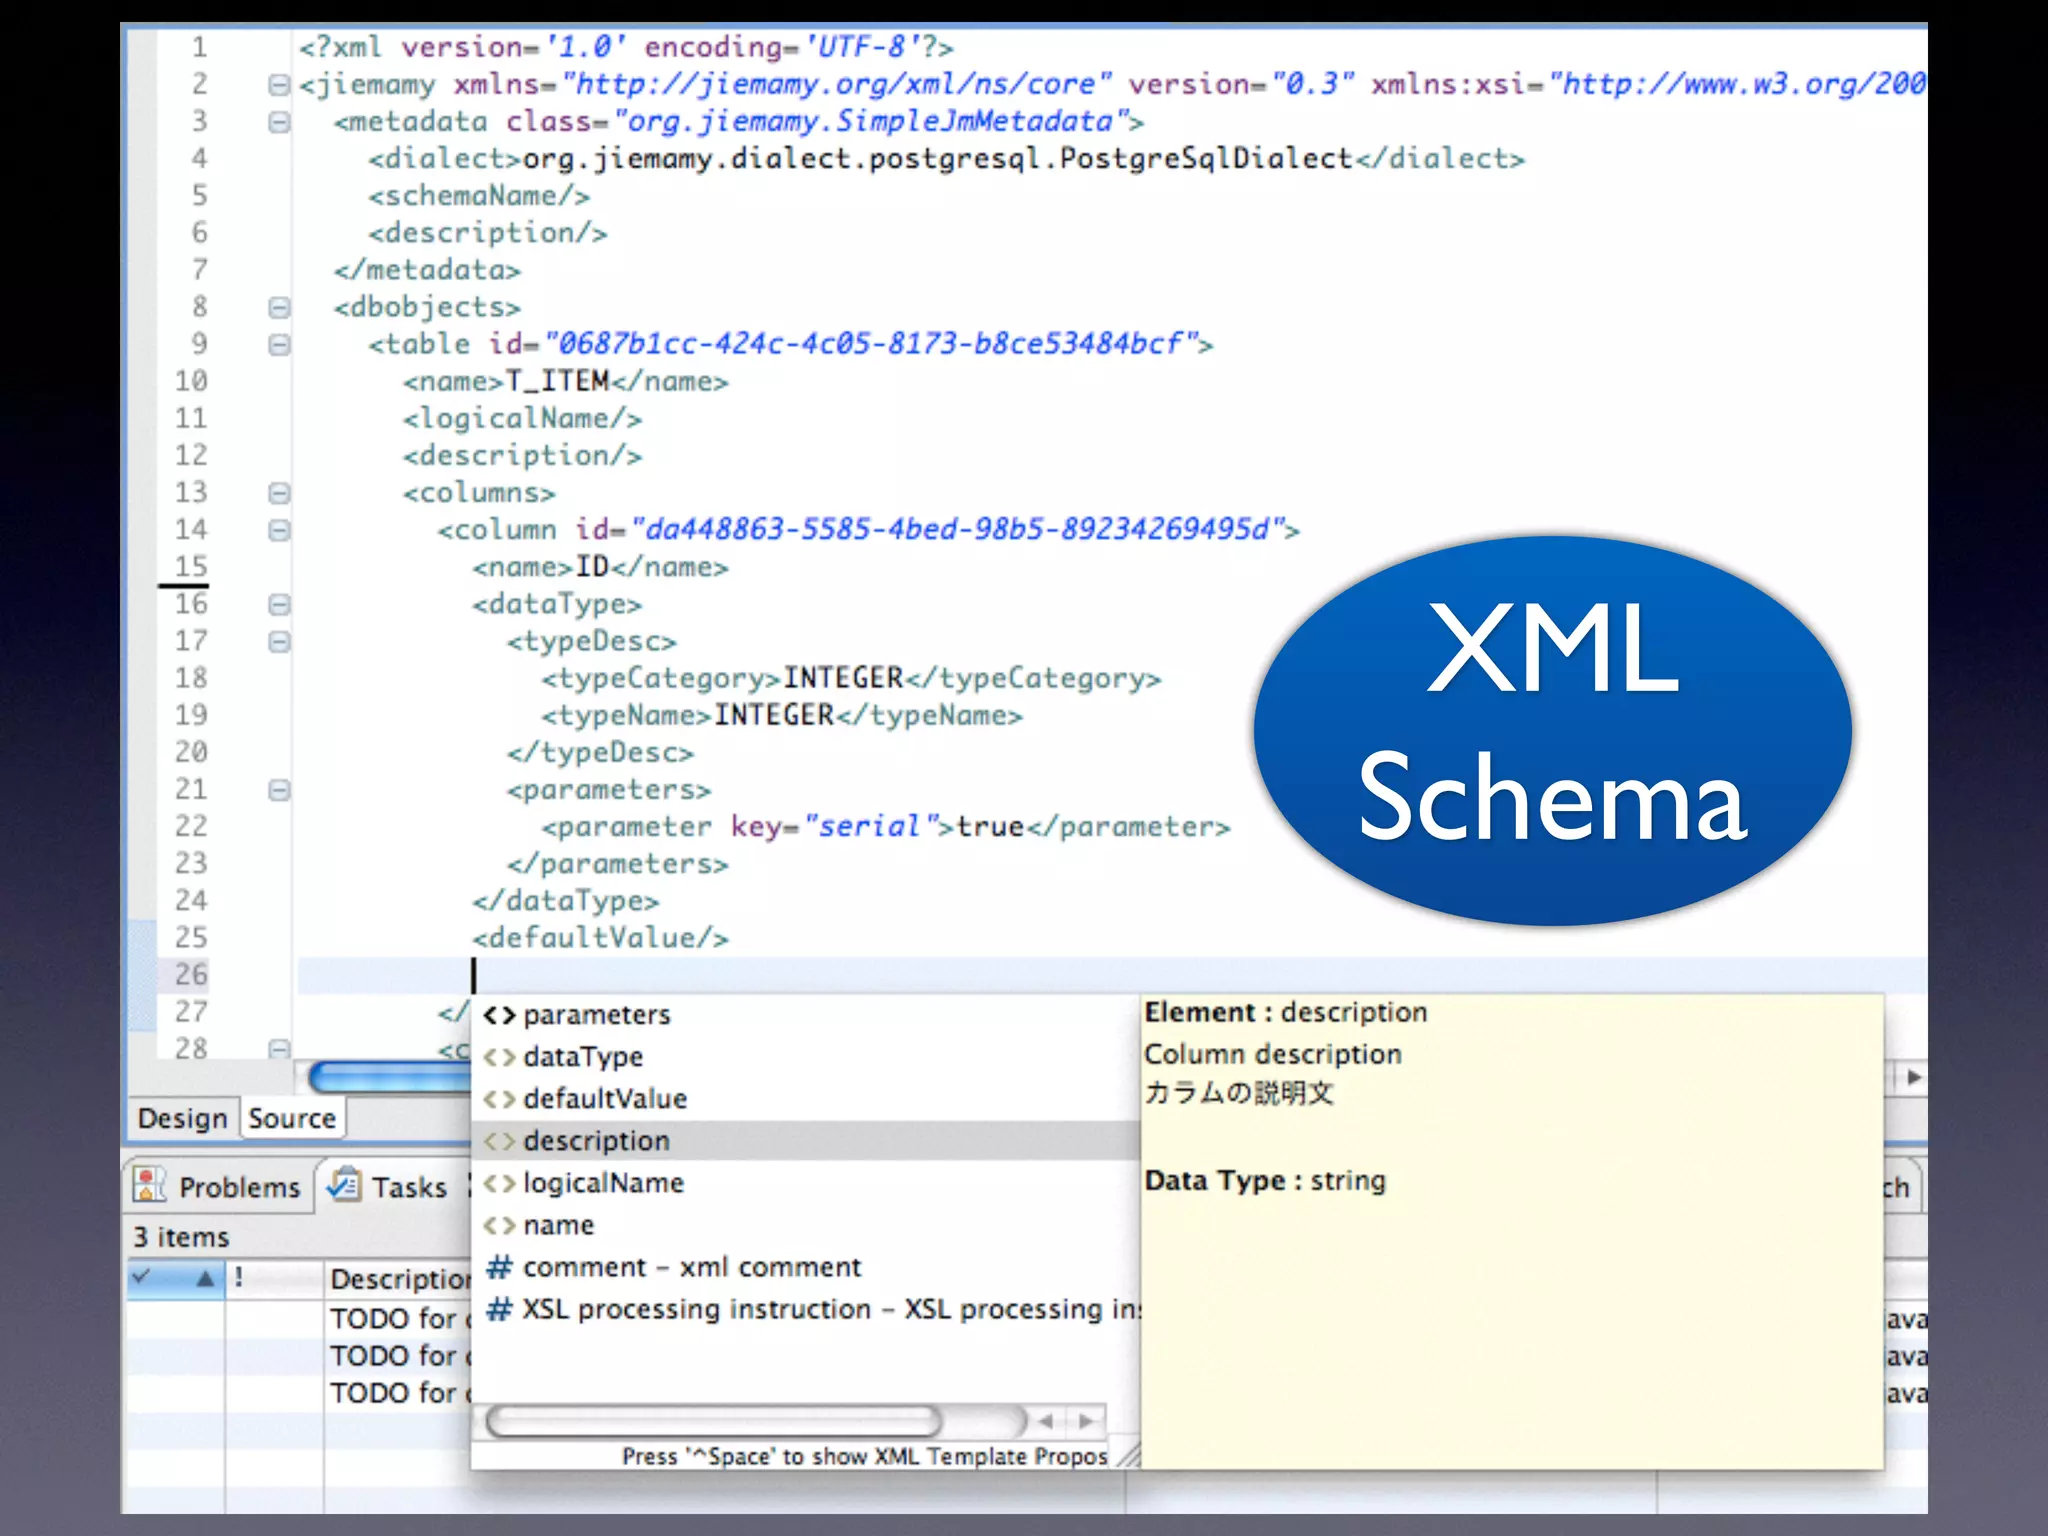2048x1536 pixels.
Task: Click the 'Column description' tooltip text
Action: pyautogui.click(x=1273, y=1054)
